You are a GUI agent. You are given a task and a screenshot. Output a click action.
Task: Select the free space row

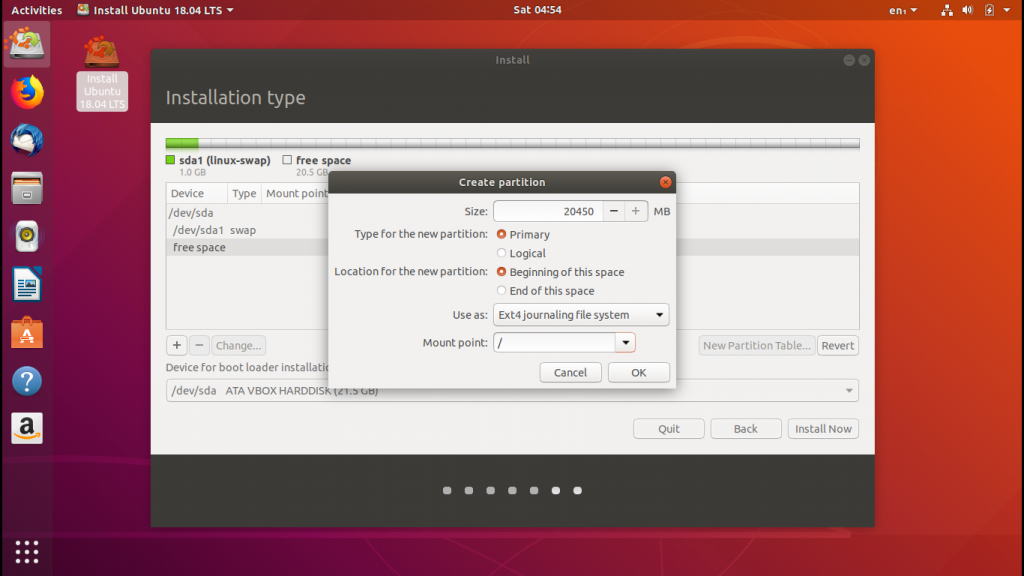click(x=248, y=247)
